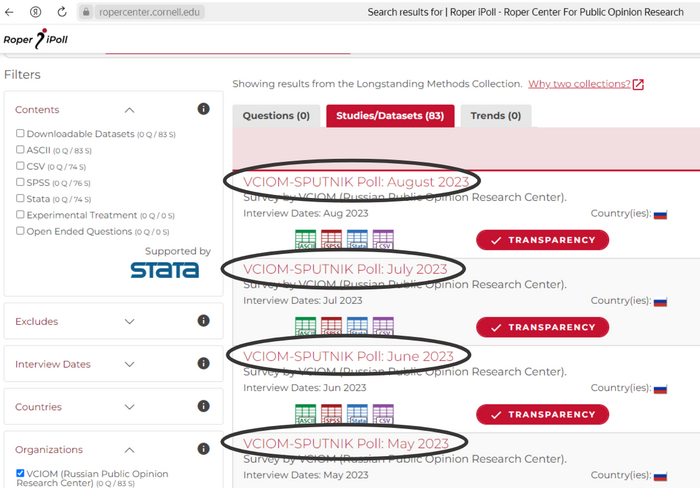Check the CSV filter checkbox

coord(20,166)
